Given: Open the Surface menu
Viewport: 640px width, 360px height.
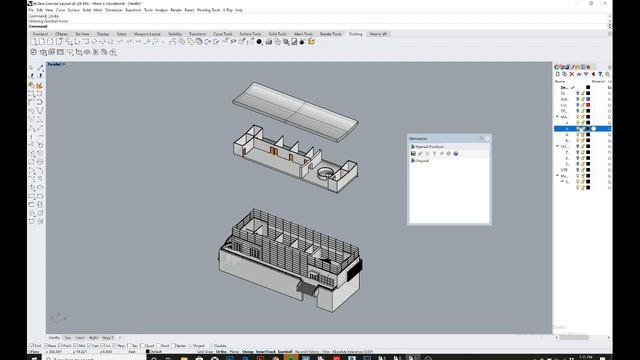Looking at the screenshot, I should point(73,10).
